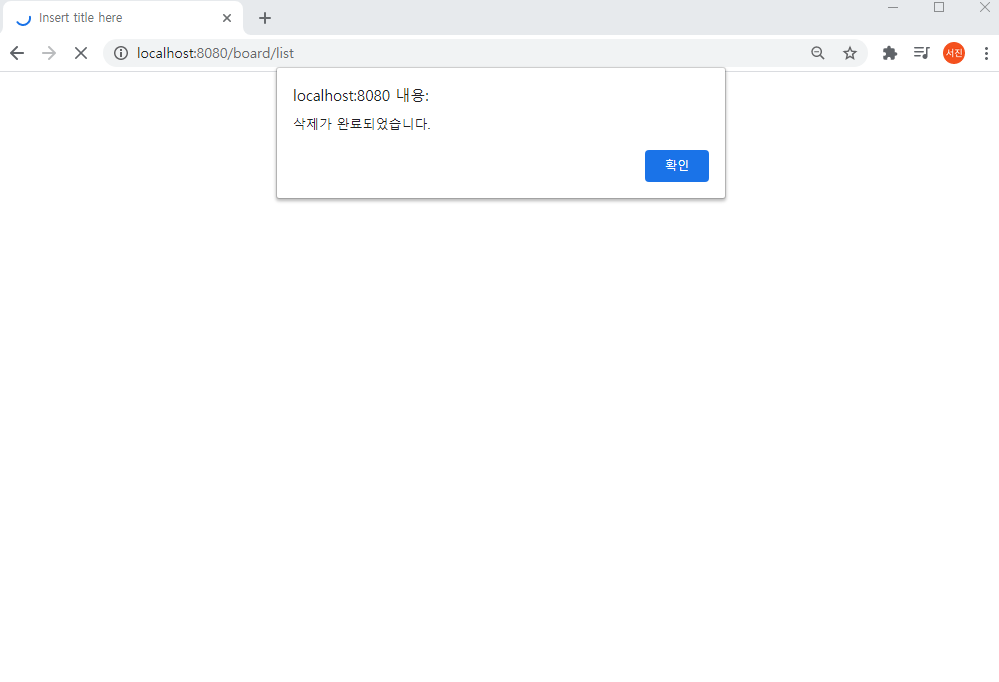
Task: Stop loading the page with the X button
Action: click(81, 53)
